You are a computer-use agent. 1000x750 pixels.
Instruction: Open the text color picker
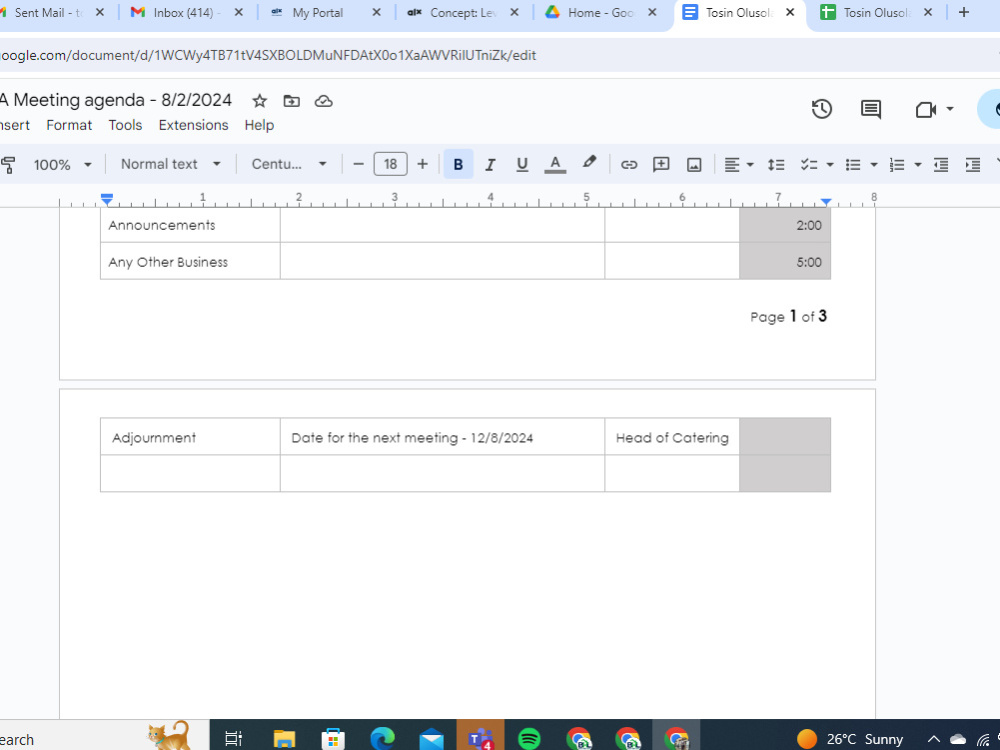click(555, 165)
